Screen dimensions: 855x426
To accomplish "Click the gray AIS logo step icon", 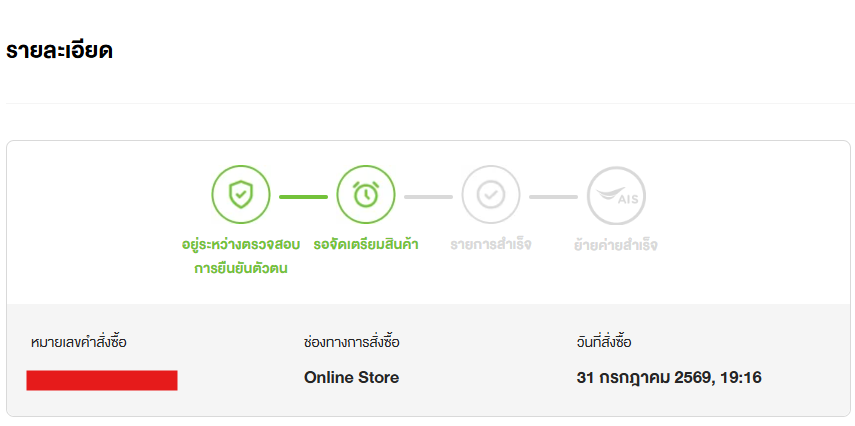I will (x=616, y=195).
